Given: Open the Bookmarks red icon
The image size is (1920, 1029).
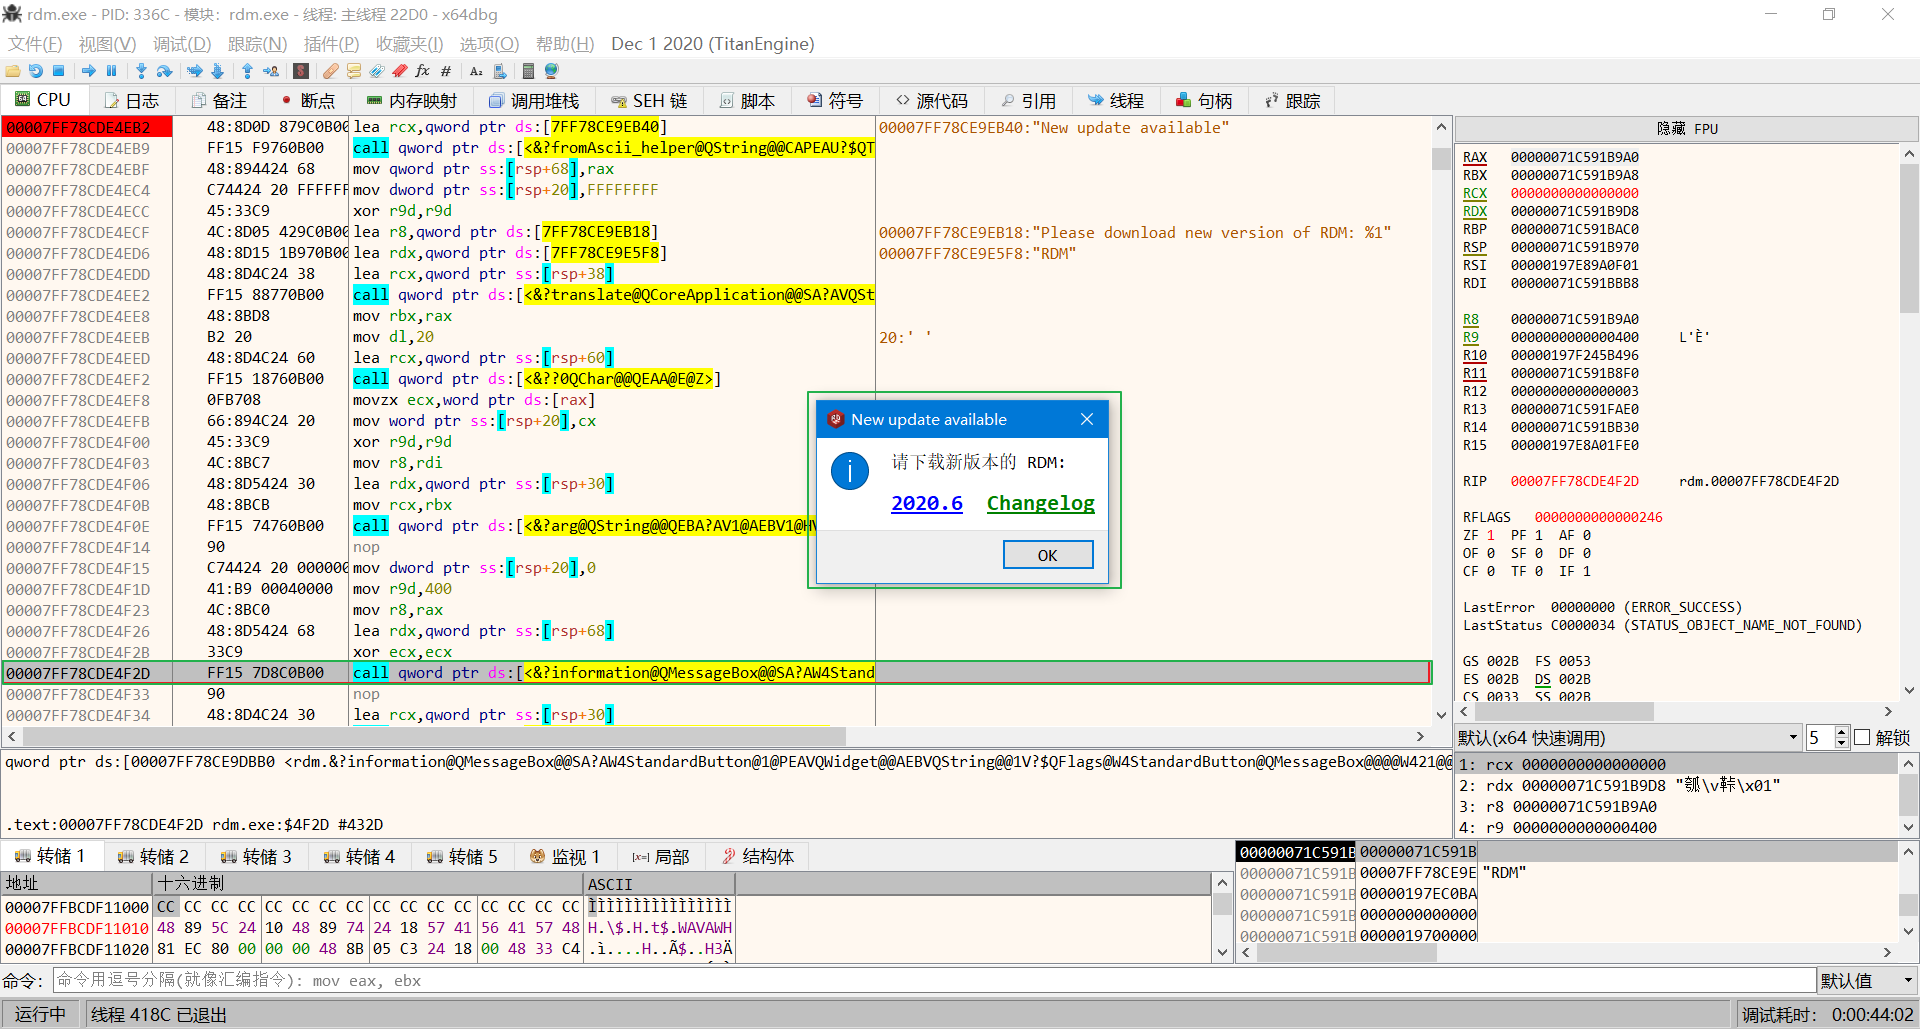Looking at the screenshot, I should pos(400,71).
